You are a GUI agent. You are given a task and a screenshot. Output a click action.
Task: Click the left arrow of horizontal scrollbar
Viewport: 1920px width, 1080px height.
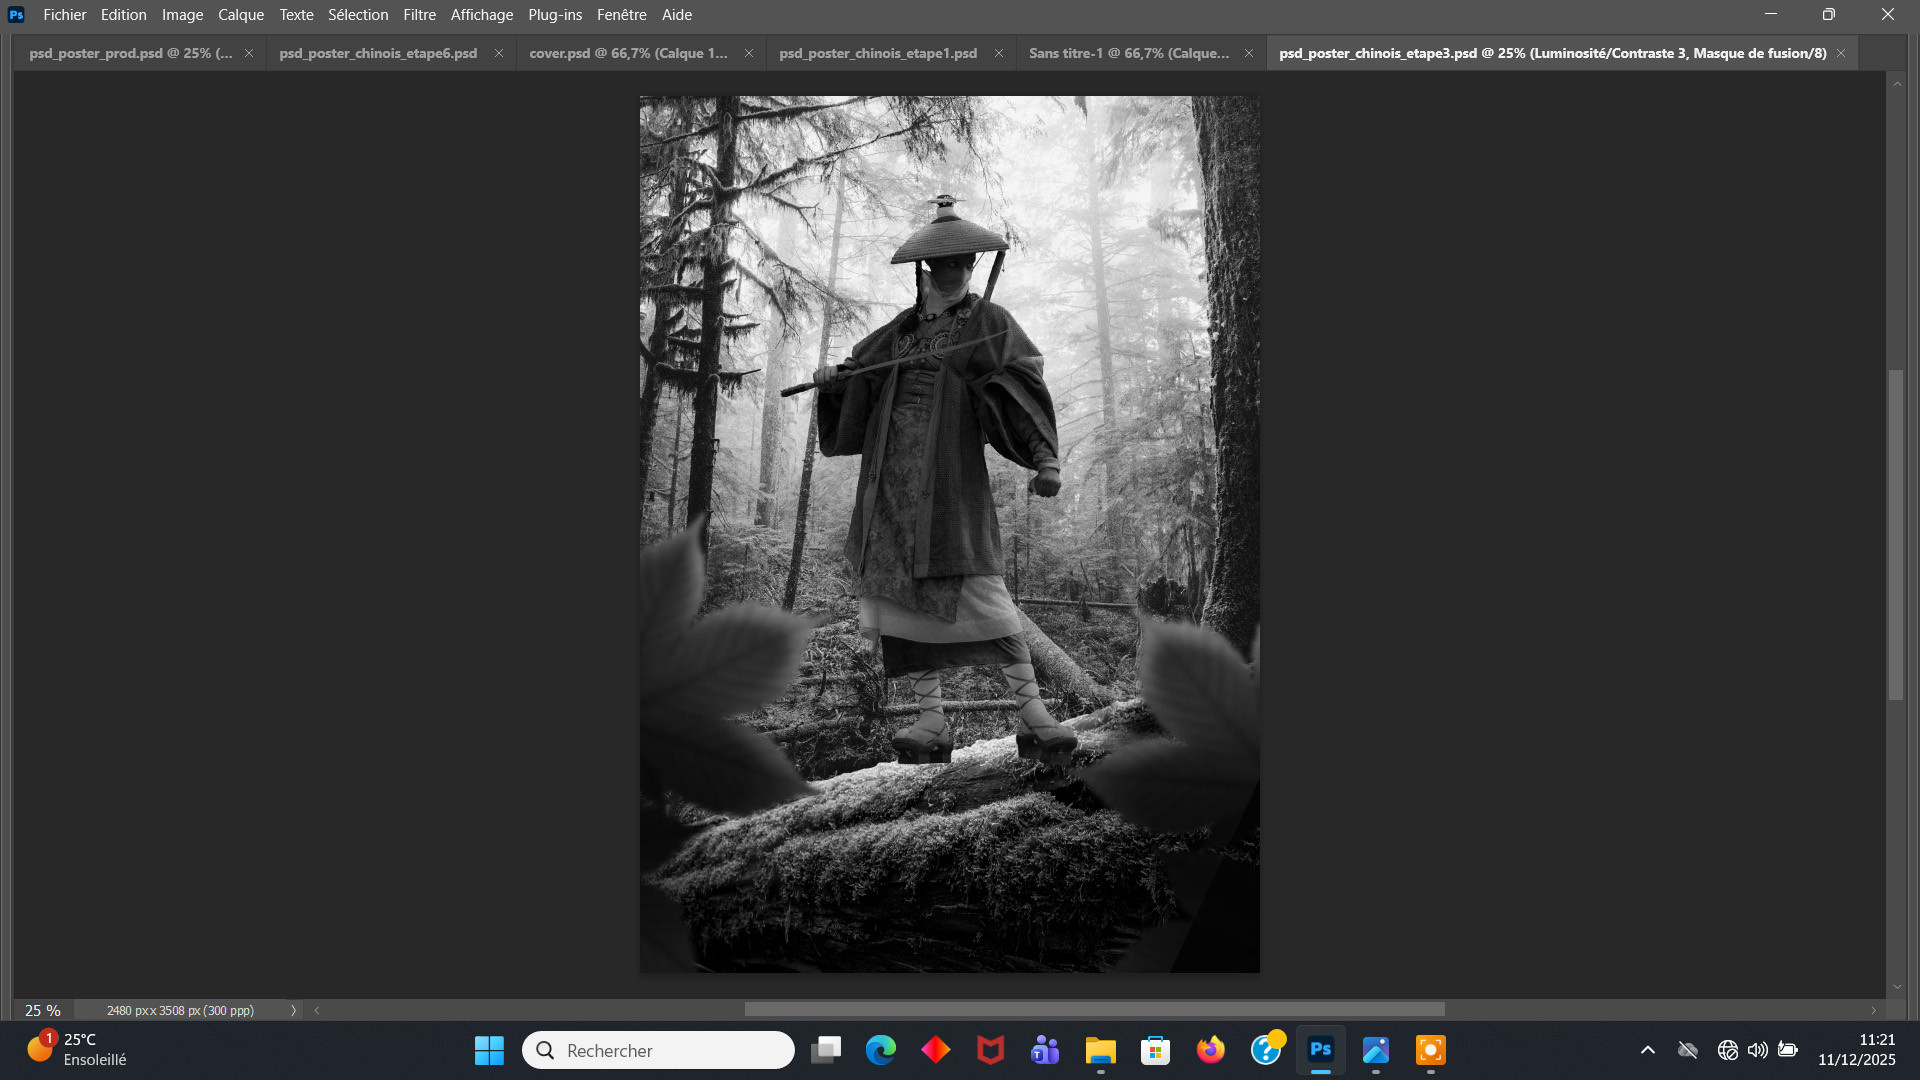point(317,1011)
